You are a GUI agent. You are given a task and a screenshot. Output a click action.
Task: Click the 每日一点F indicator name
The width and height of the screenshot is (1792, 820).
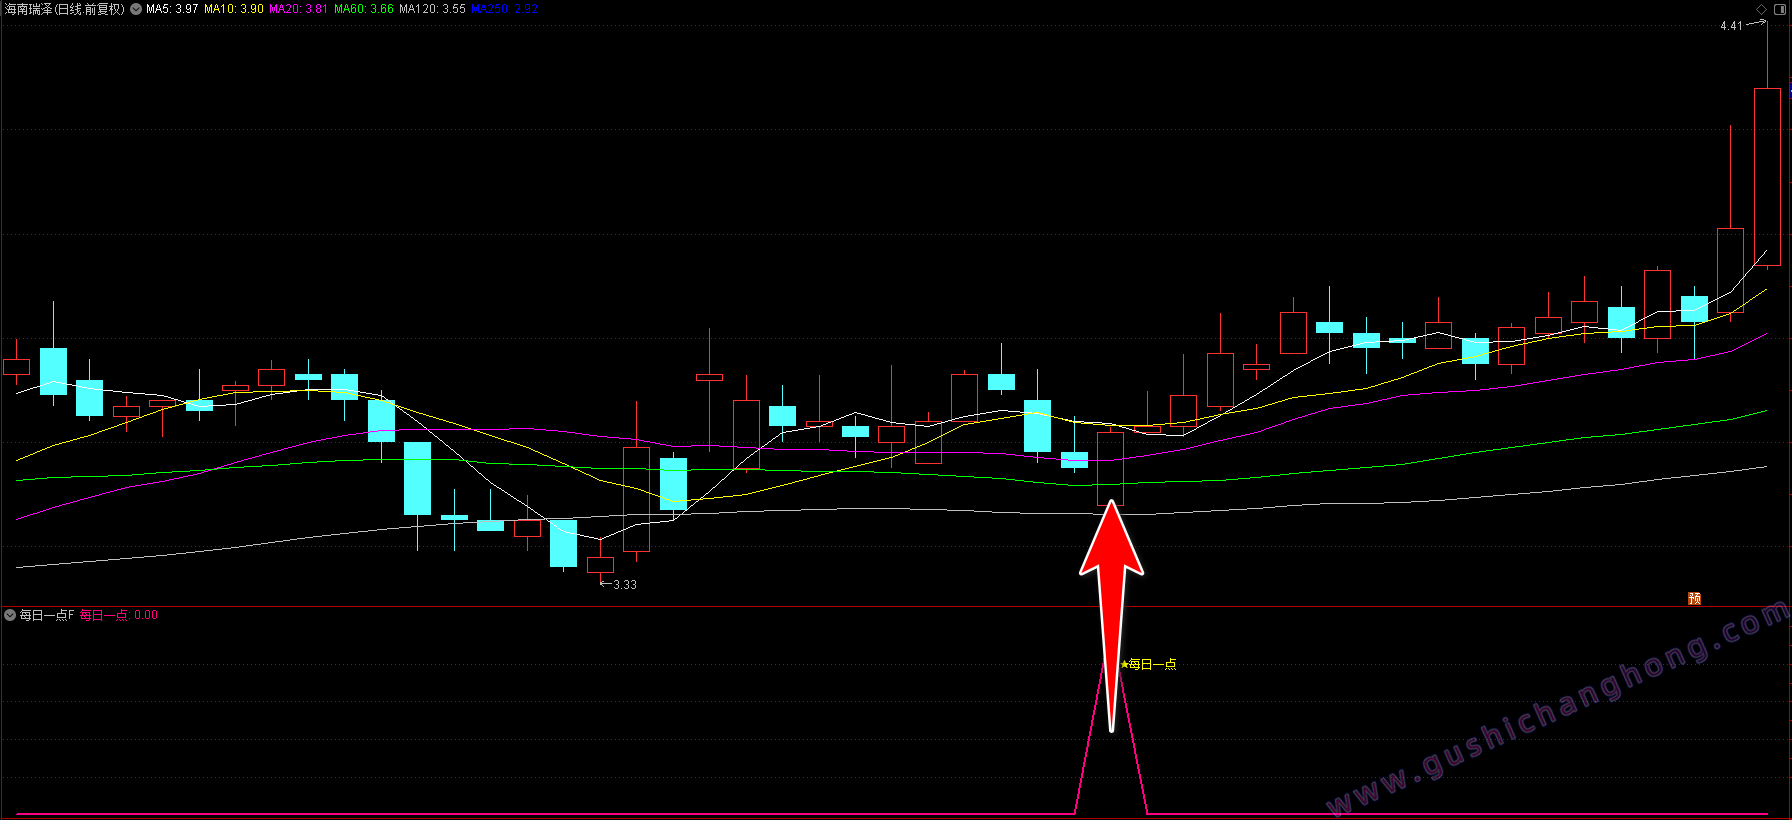pyautogui.click(x=47, y=615)
